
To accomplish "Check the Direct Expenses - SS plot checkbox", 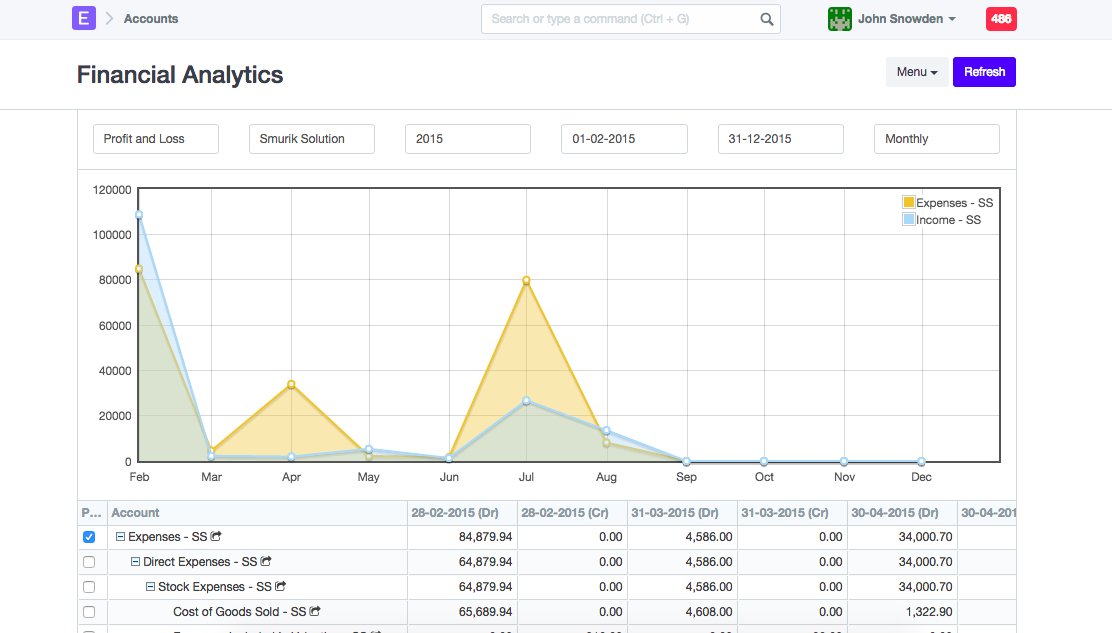I will [x=89, y=562].
